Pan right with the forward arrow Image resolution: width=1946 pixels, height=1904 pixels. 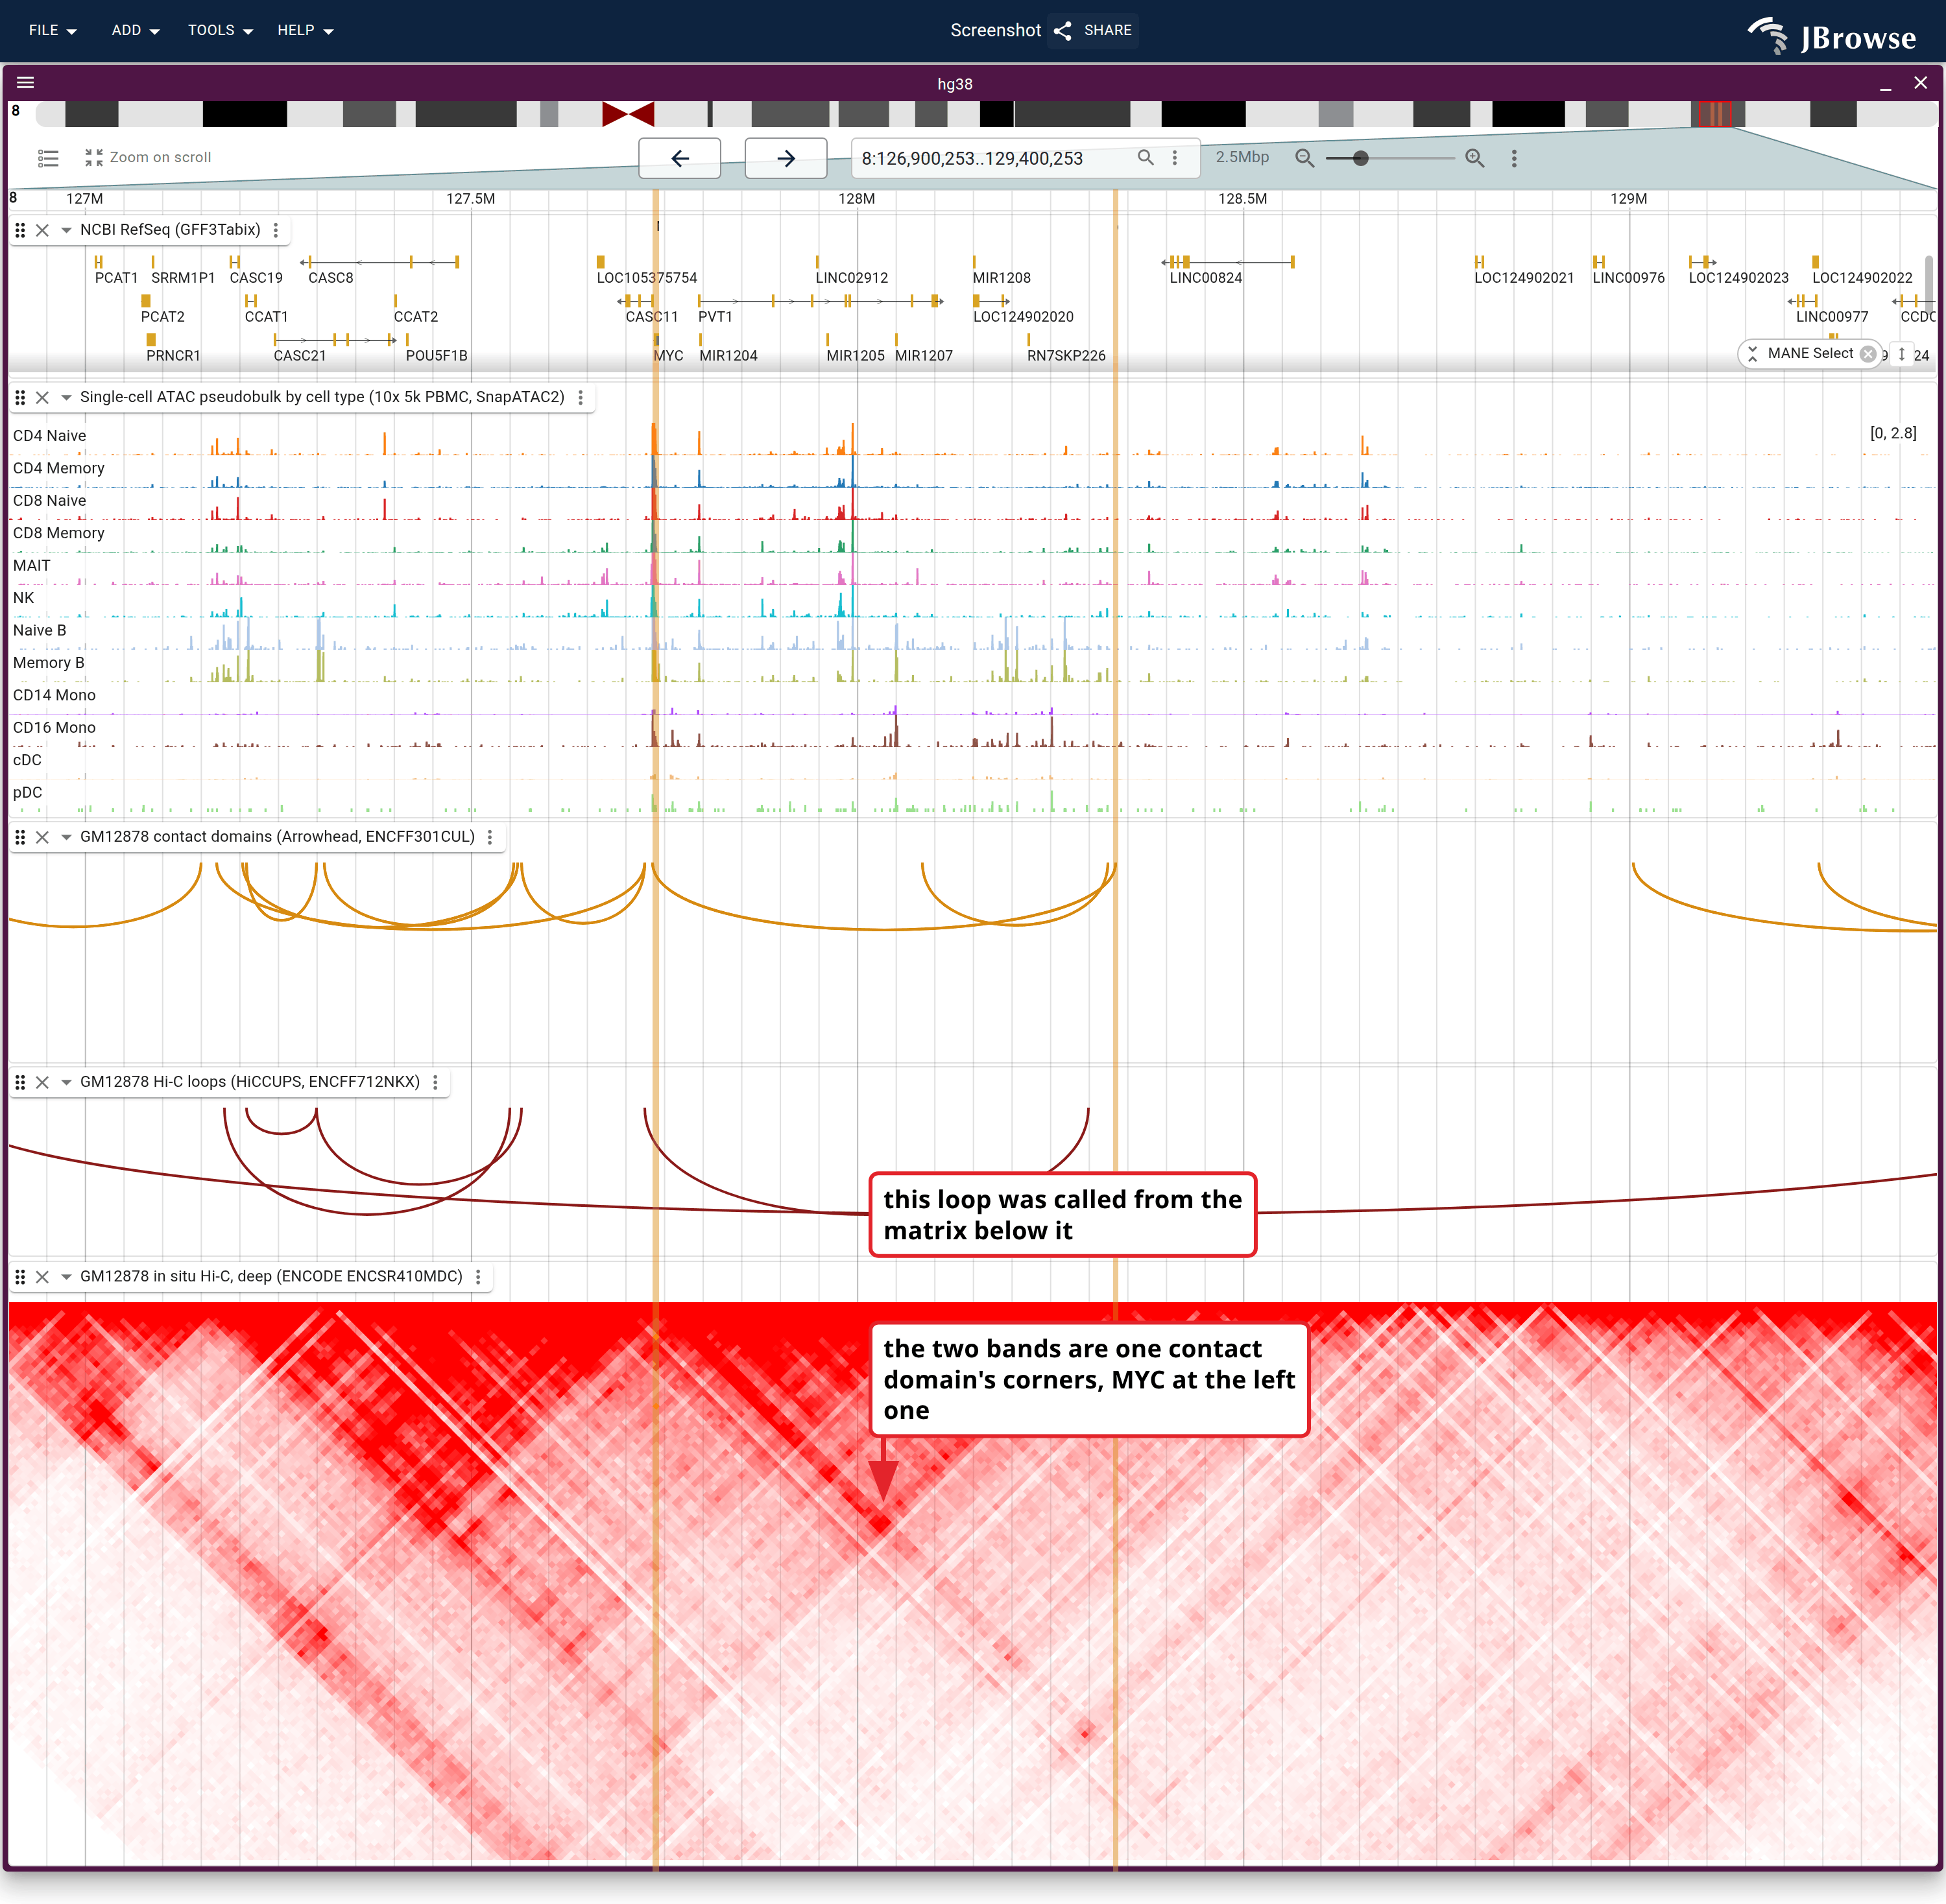point(786,158)
